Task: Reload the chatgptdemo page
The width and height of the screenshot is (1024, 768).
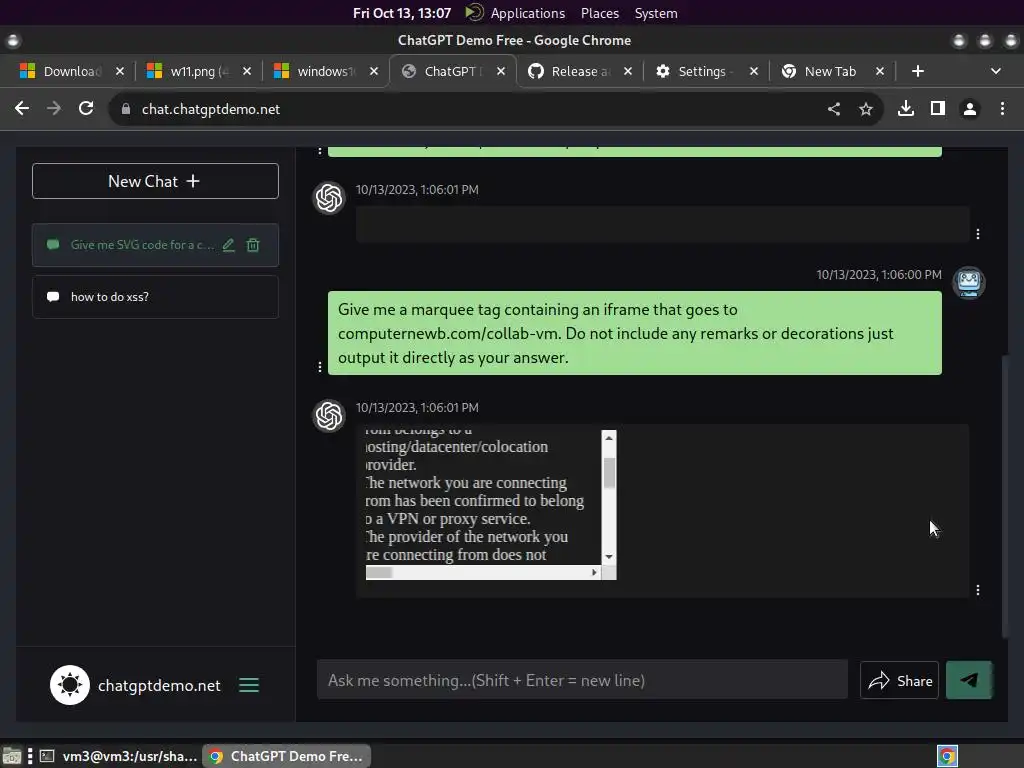Action: click(x=86, y=108)
